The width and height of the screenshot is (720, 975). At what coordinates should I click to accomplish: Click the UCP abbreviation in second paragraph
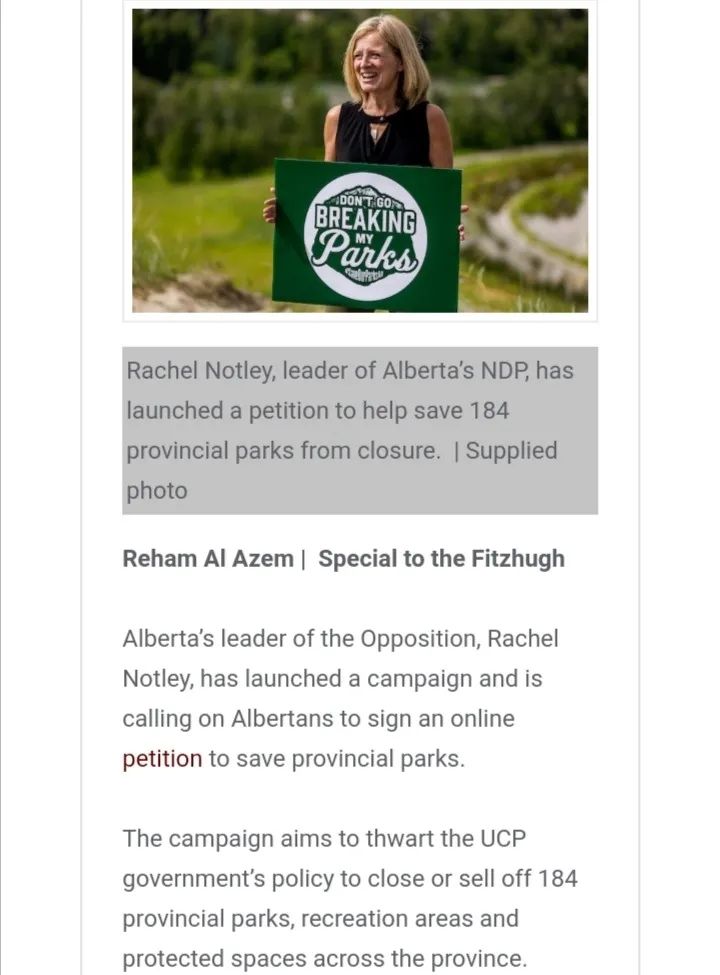[x=503, y=839]
